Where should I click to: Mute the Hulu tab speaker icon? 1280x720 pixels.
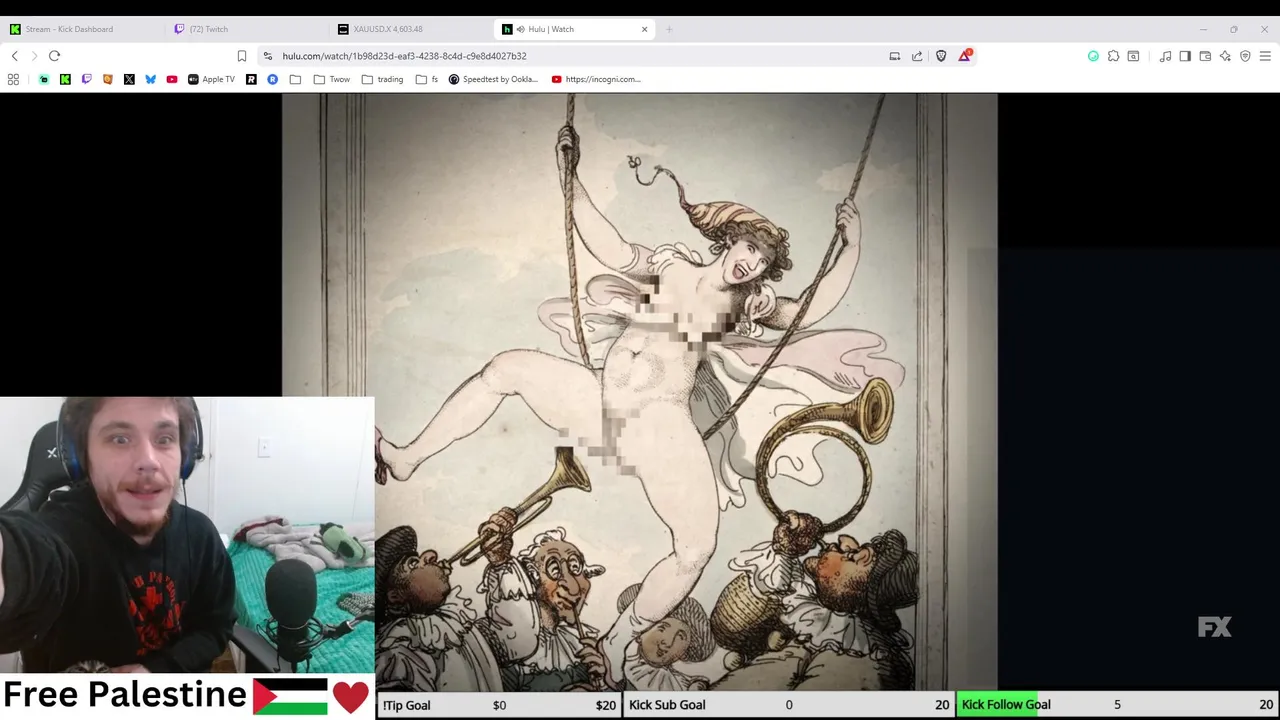pos(520,29)
